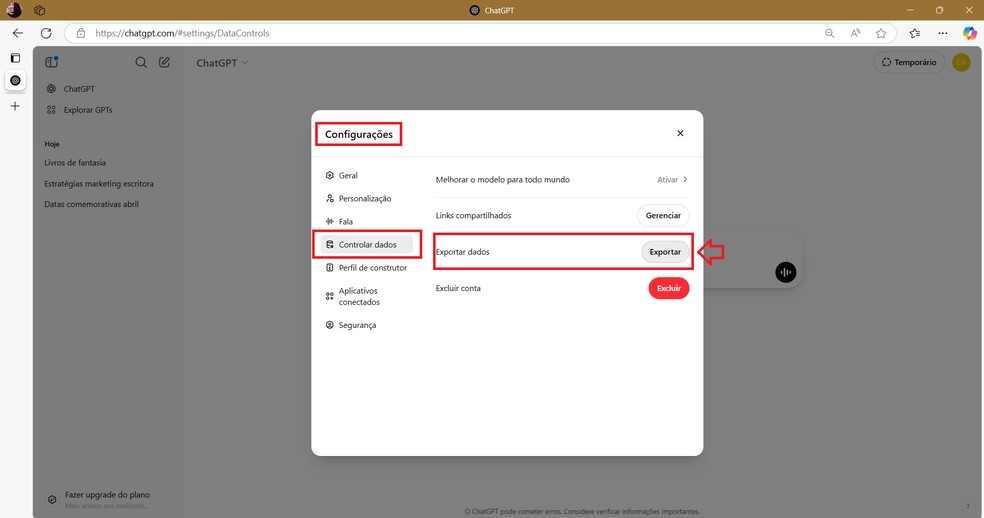Open the workspaces icon in title bar
This screenshot has width=984, height=518.
40,10
